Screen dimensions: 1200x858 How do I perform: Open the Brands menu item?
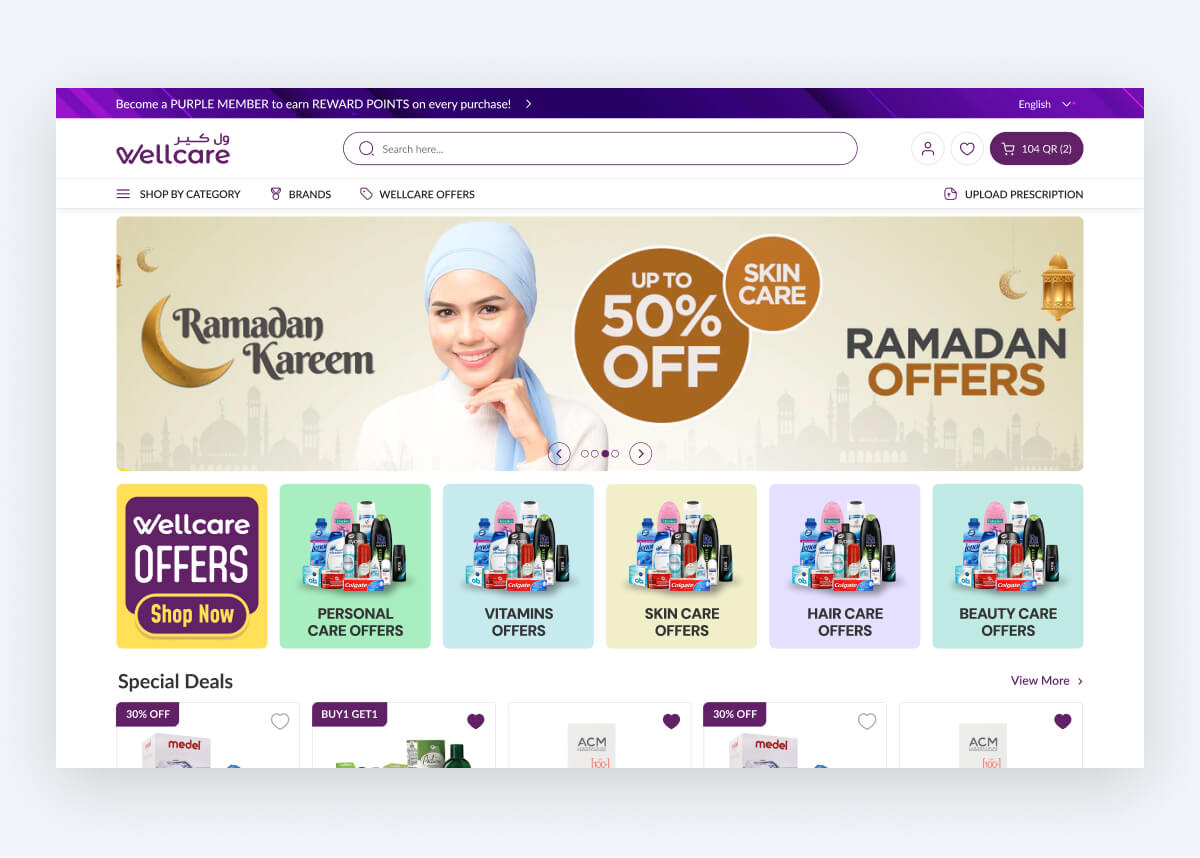coord(300,194)
